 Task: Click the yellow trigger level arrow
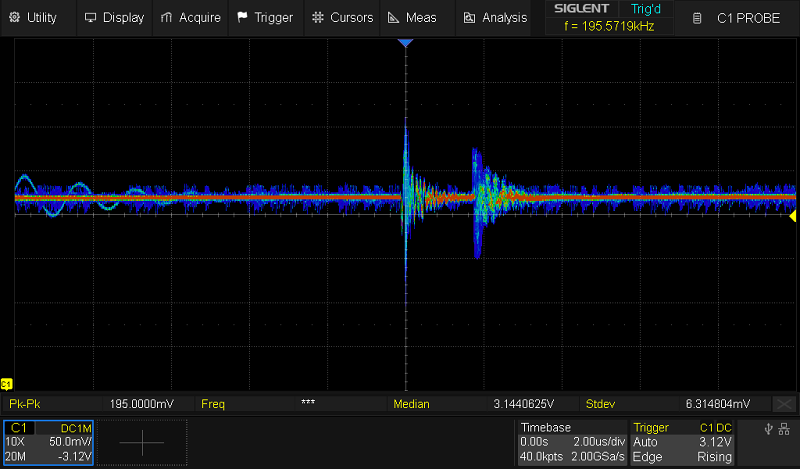[x=793, y=216]
